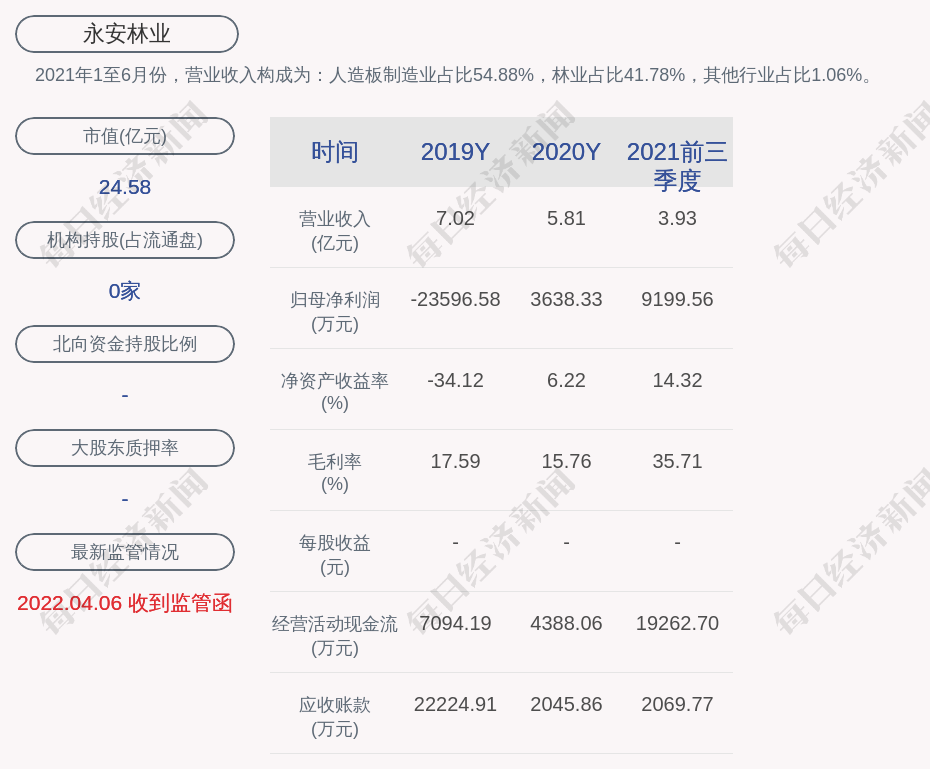Viewport: 930px width, 769px height.
Task: Click the gross margin value 17.59
Action: click(x=456, y=461)
